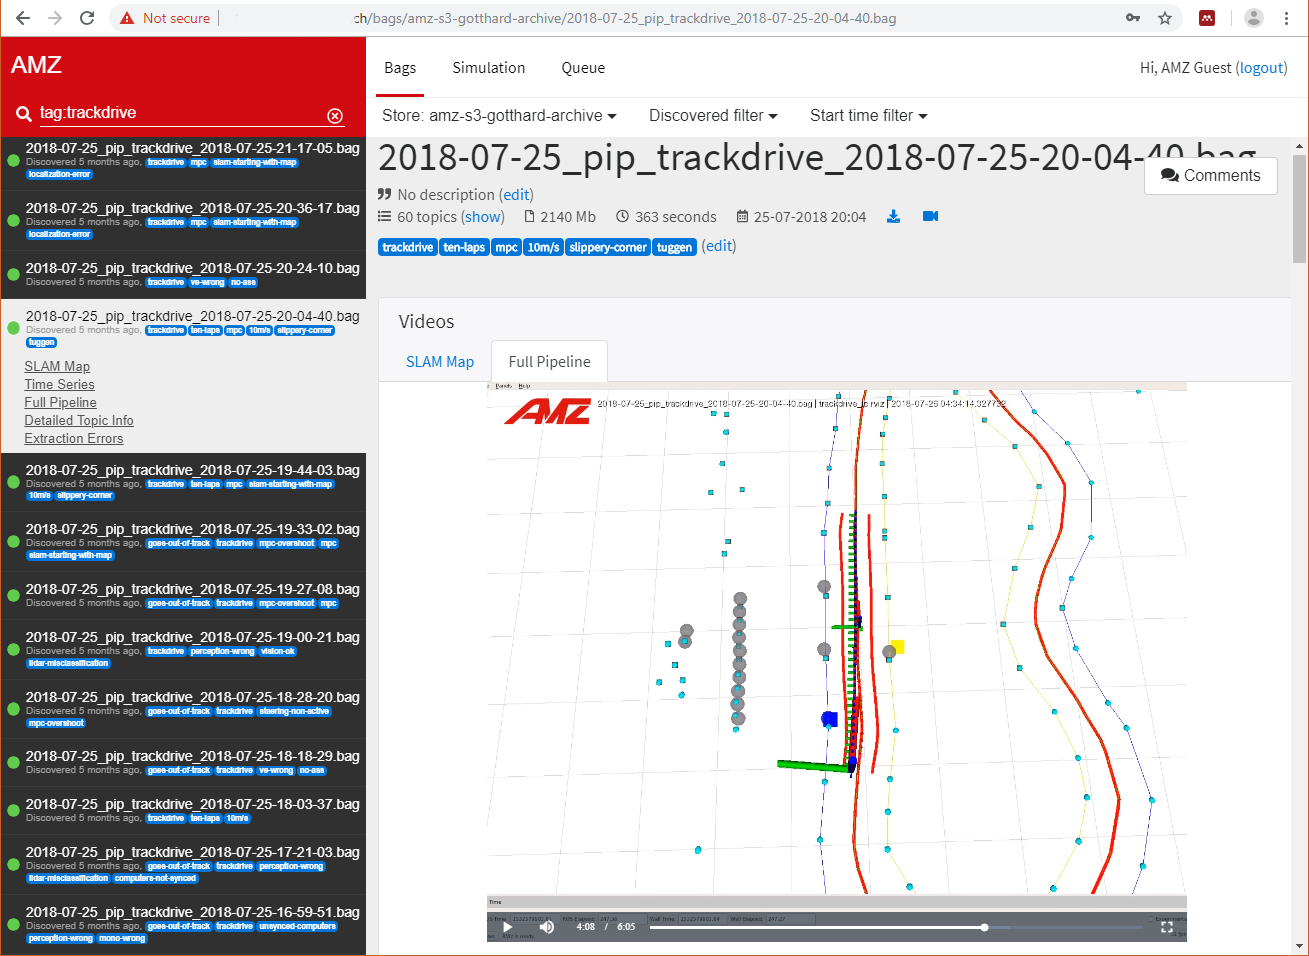
Task: Download the bag file via download icon
Action: tap(893, 216)
